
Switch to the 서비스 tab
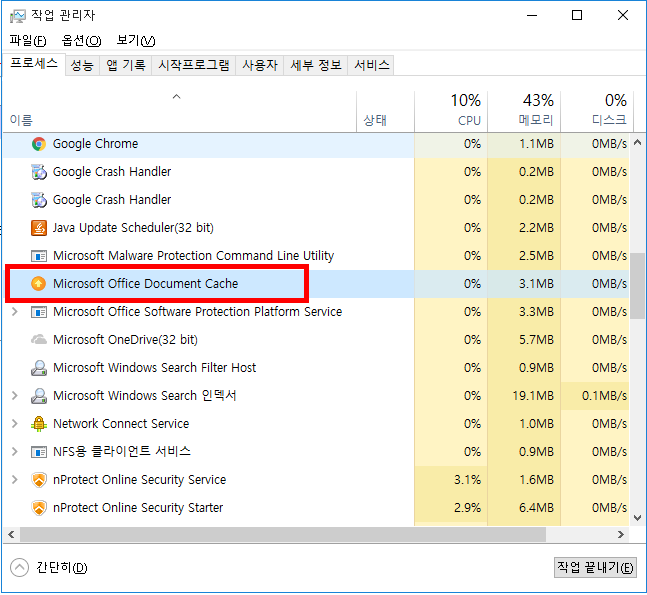click(371, 65)
